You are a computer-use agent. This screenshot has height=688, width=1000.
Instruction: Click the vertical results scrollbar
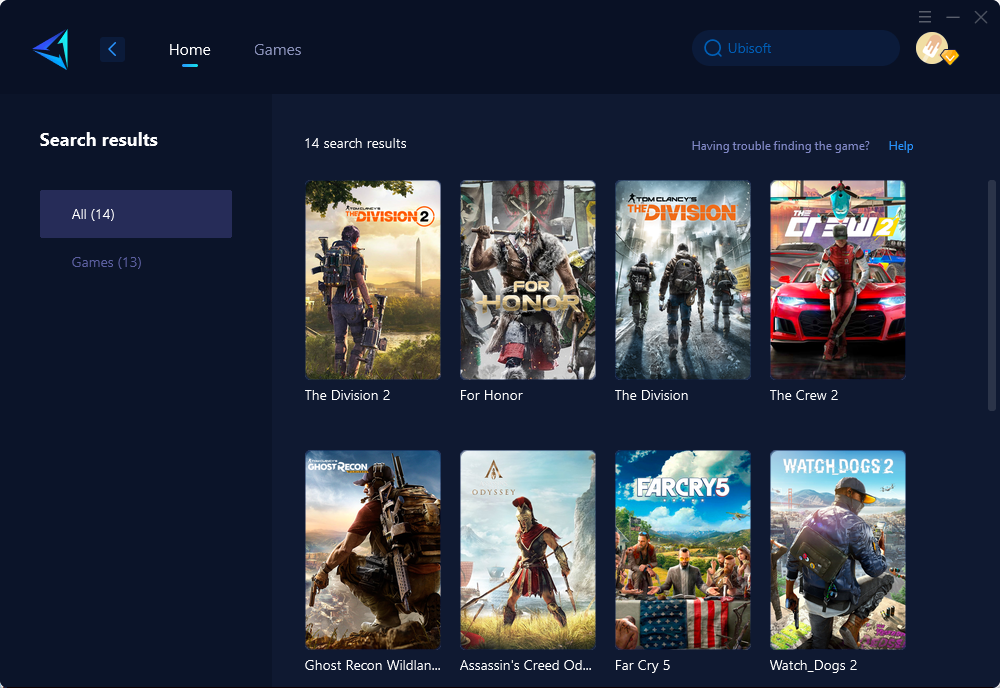point(991,300)
